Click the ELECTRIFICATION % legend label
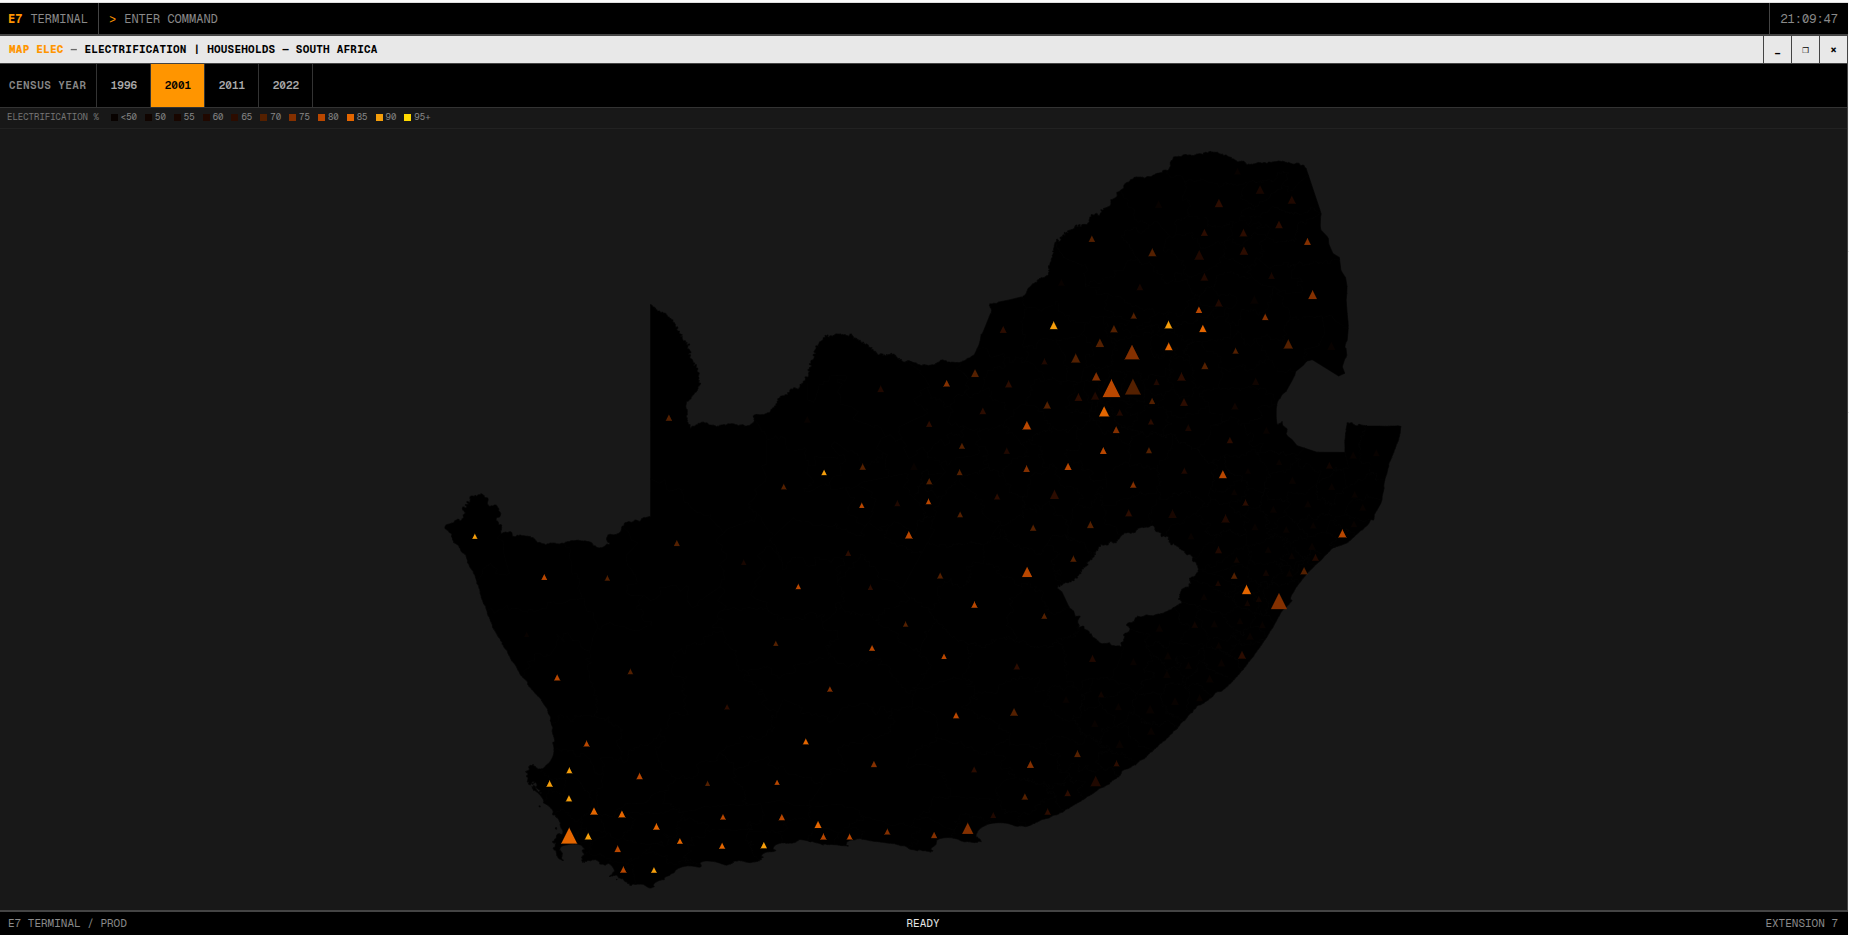This screenshot has height=935, width=1849. click(x=53, y=118)
